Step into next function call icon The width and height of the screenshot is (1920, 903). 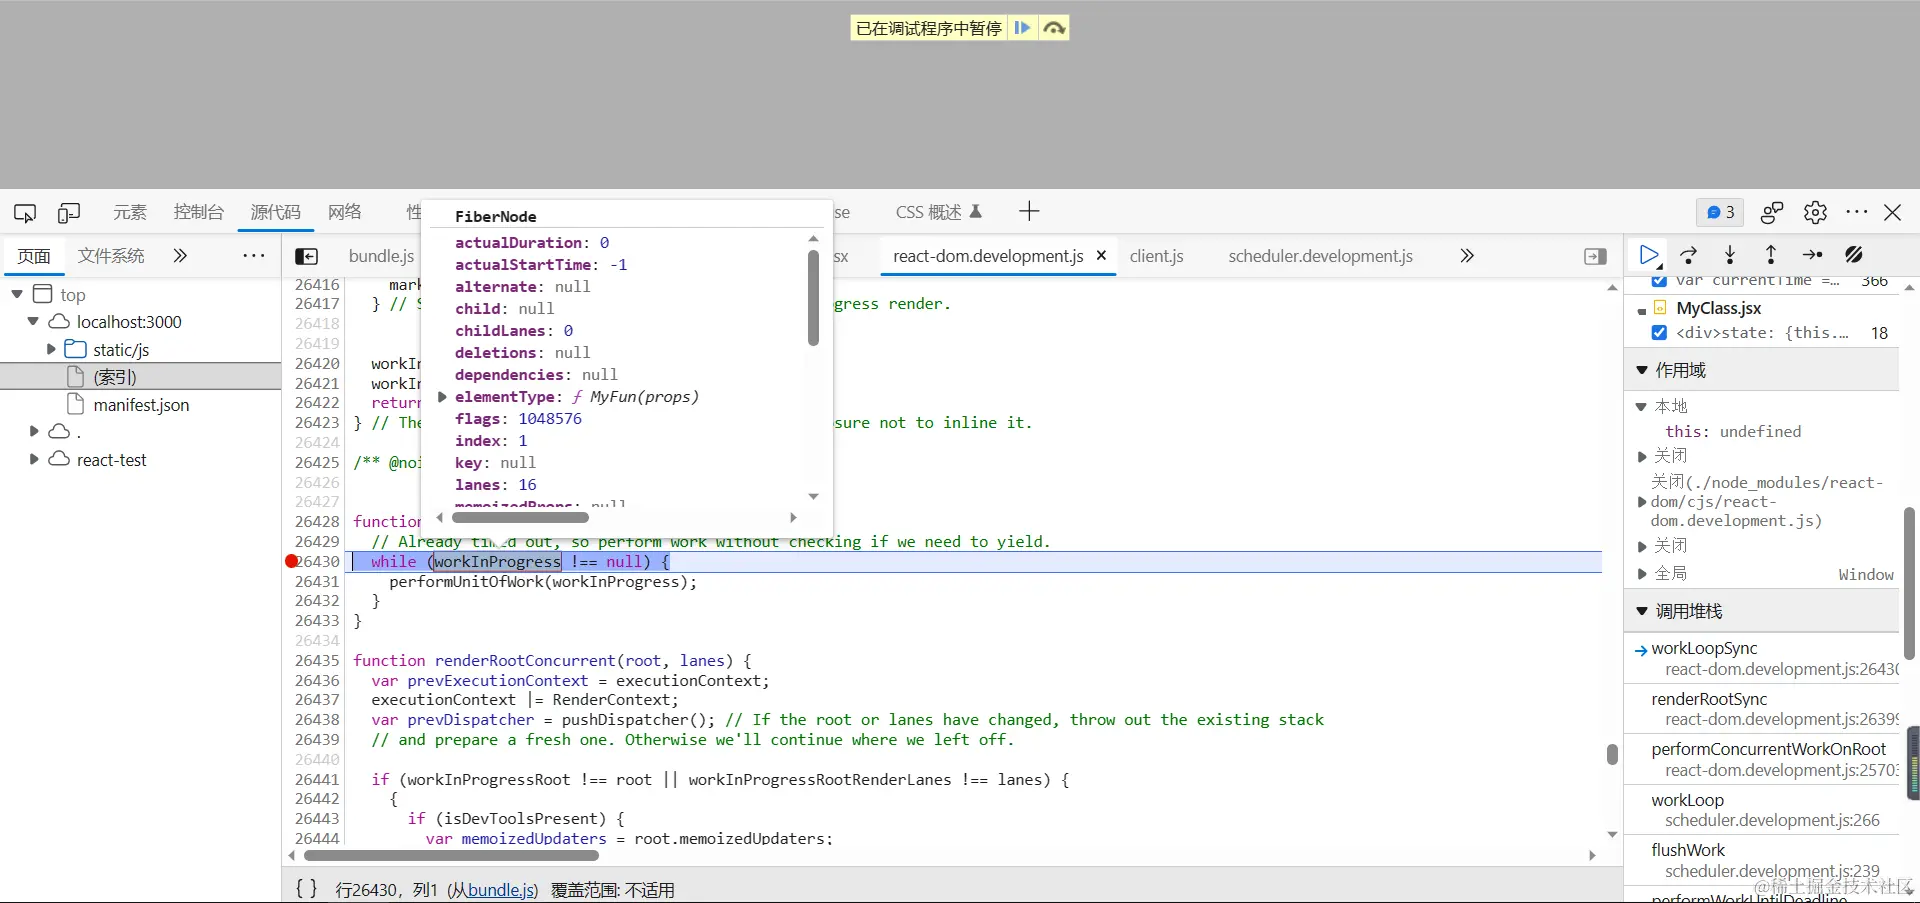[1730, 255]
